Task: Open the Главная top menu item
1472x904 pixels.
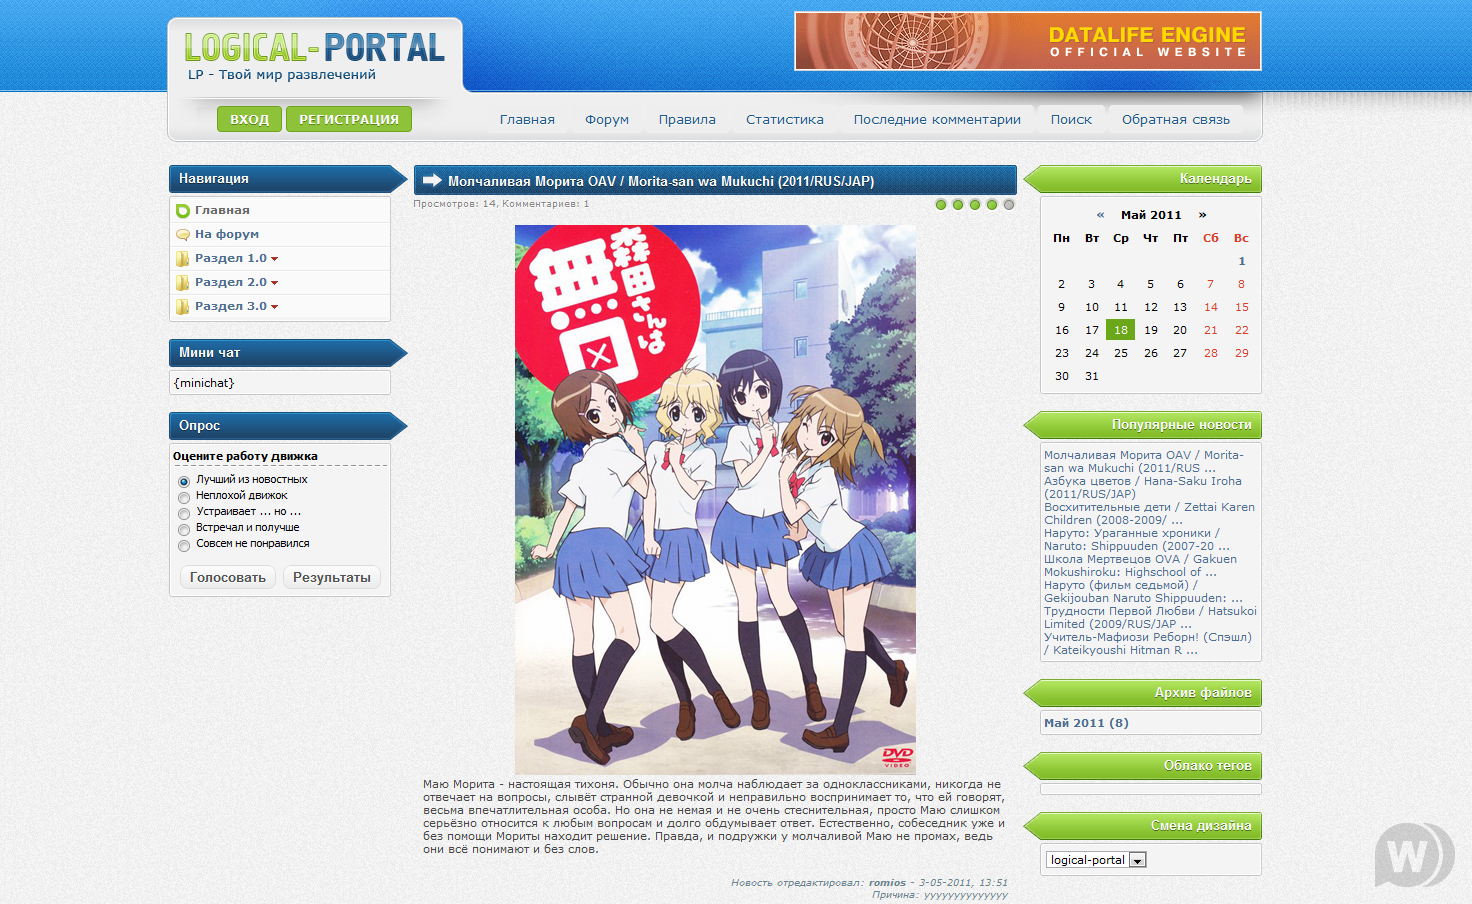Action: 527,120
